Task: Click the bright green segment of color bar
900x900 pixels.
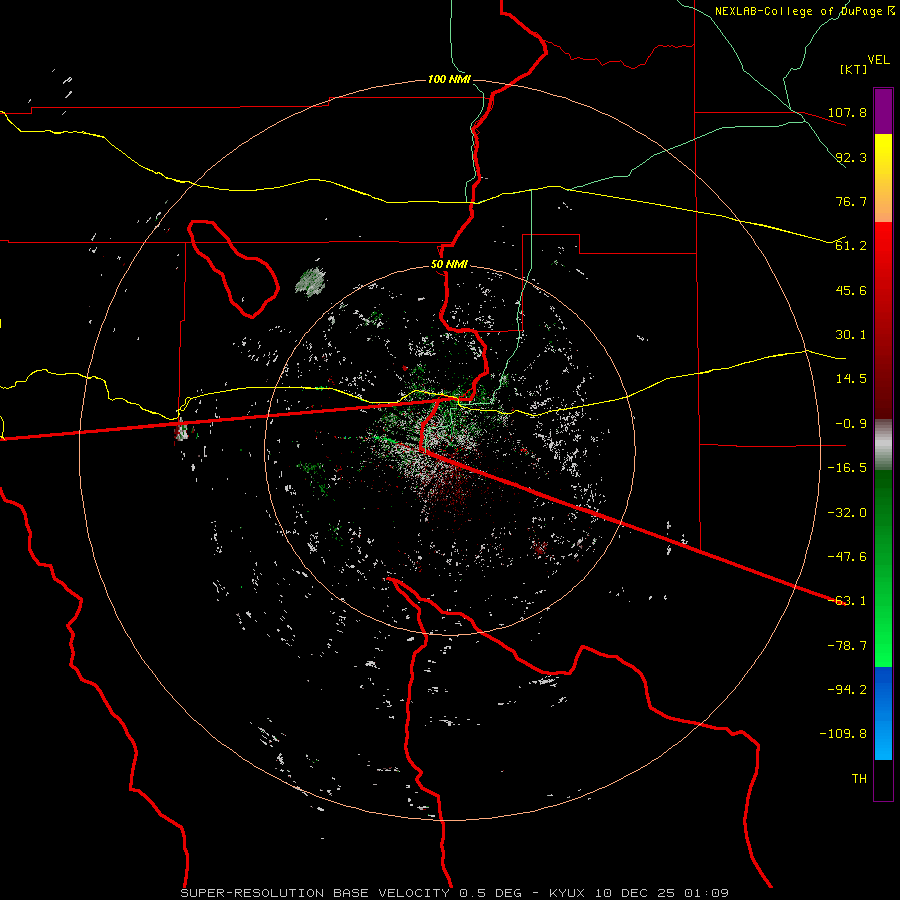Action: 883,568
